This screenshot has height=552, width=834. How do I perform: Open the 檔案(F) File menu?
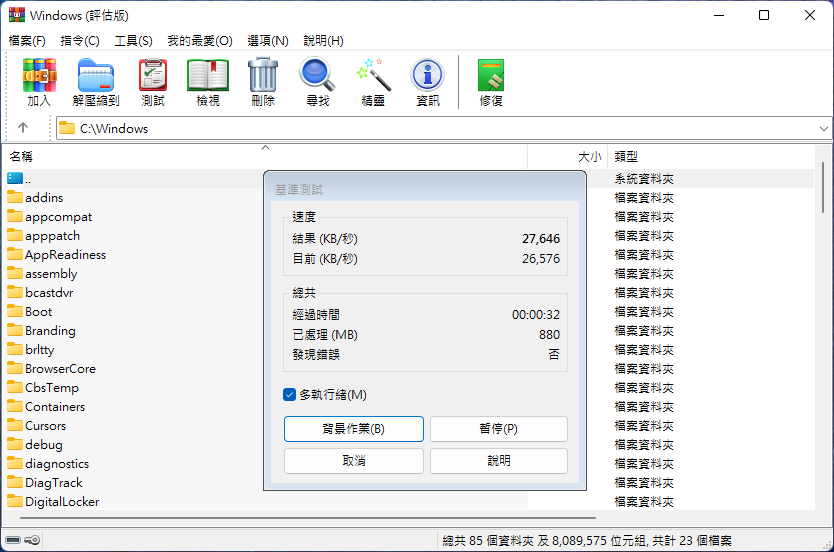click(27, 41)
